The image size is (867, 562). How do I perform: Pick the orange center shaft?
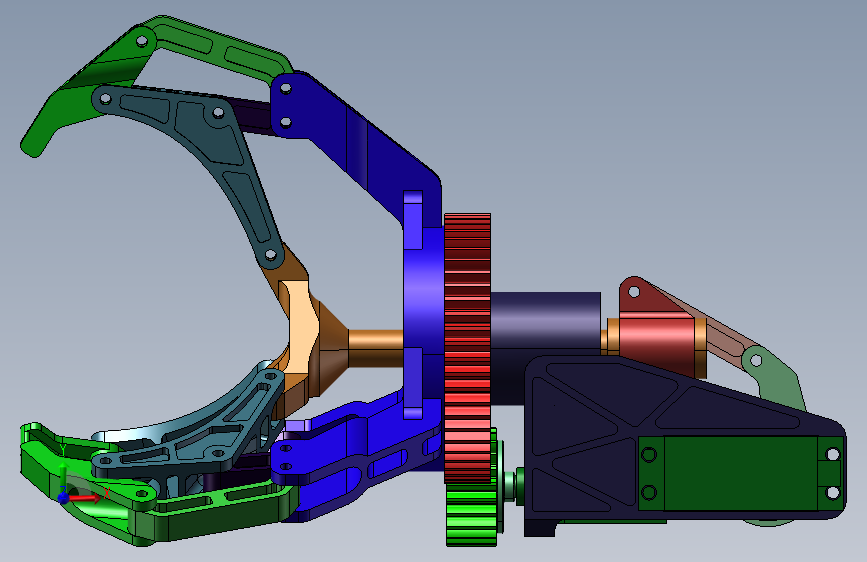pos(376,347)
